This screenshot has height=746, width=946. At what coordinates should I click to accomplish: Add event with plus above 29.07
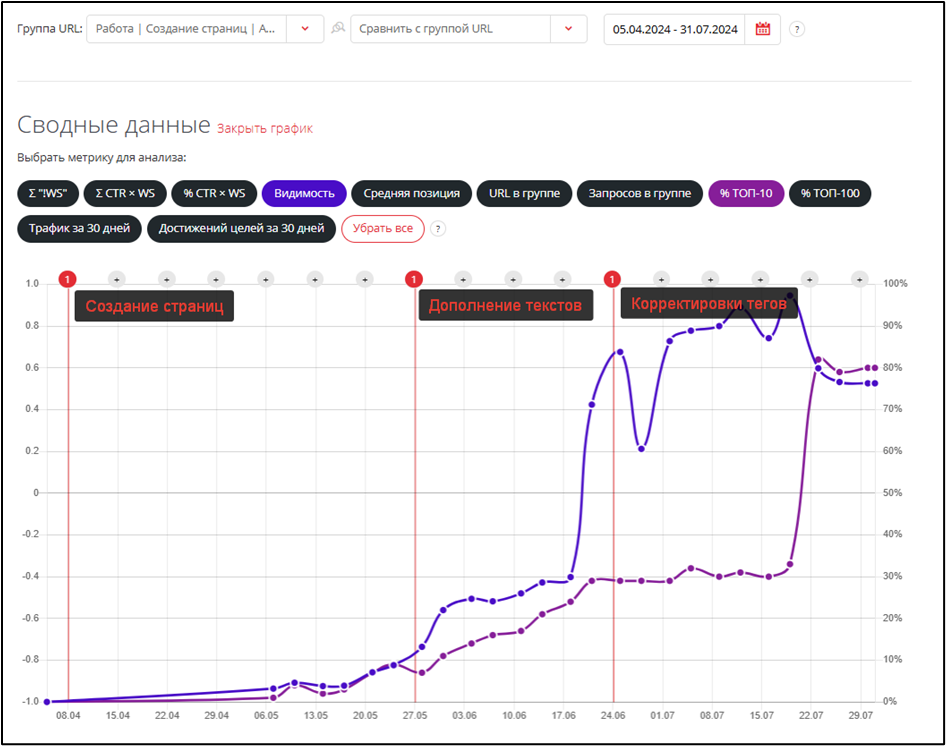[x=859, y=279]
